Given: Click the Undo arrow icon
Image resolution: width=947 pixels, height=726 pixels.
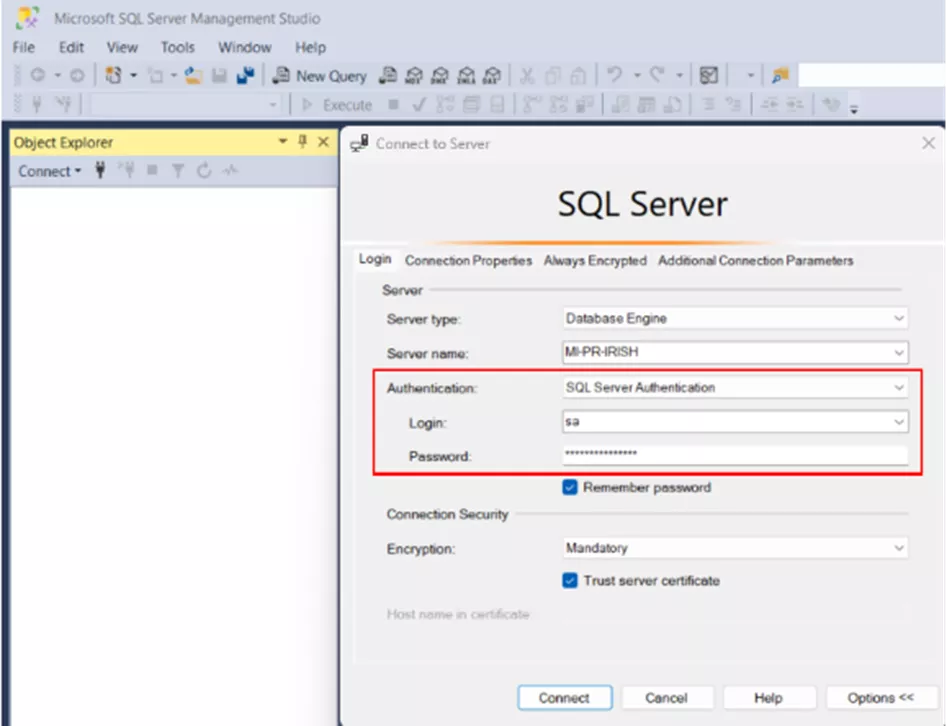Looking at the screenshot, I should [615, 75].
